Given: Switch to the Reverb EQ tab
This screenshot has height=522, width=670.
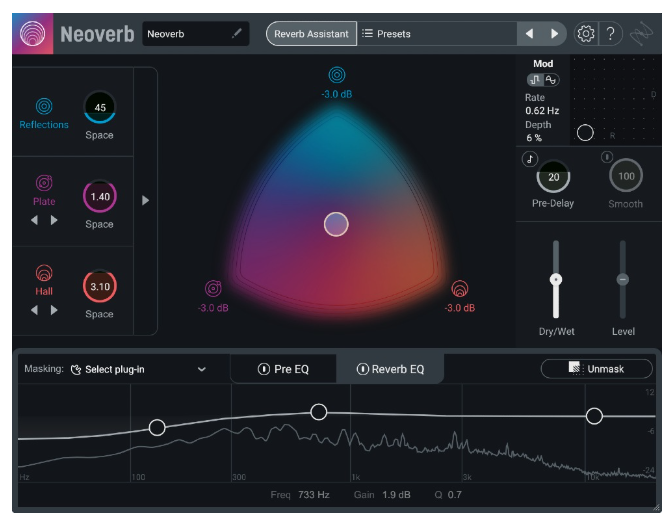Looking at the screenshot, I should pos(390,369).
